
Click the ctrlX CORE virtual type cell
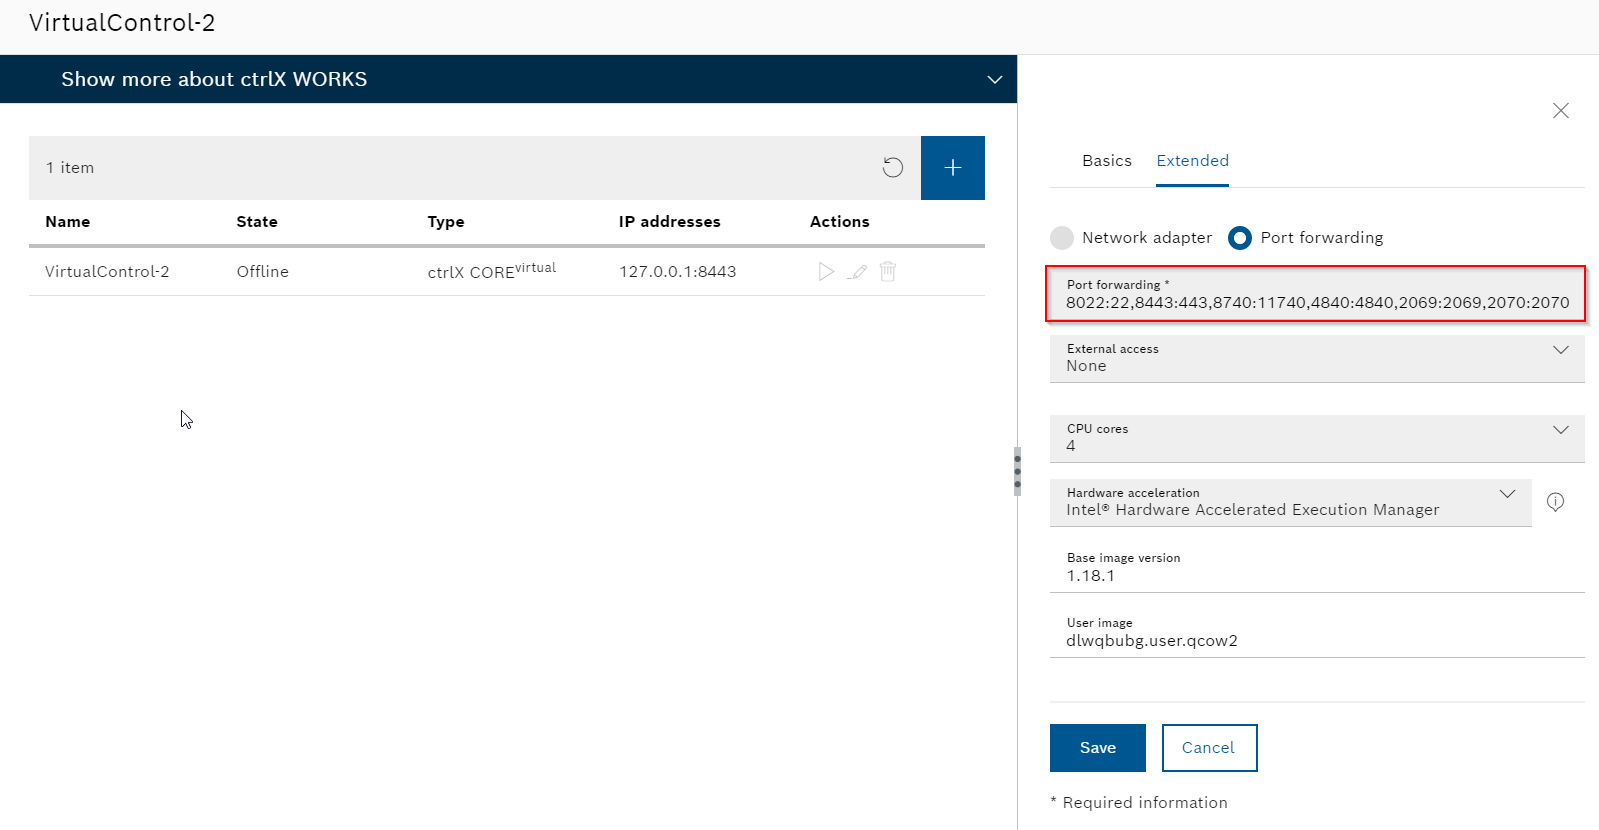(492, 270)
